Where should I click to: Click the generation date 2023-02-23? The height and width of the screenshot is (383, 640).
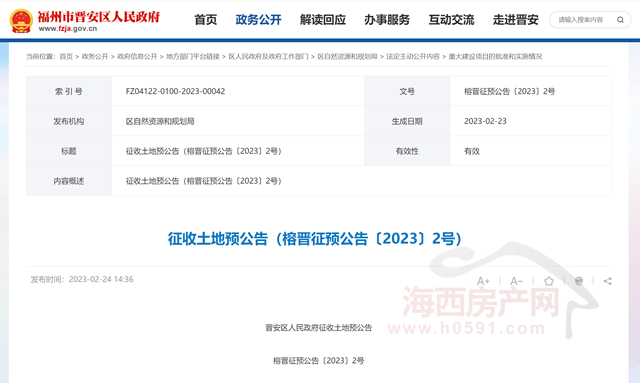(x=485, y=121)
